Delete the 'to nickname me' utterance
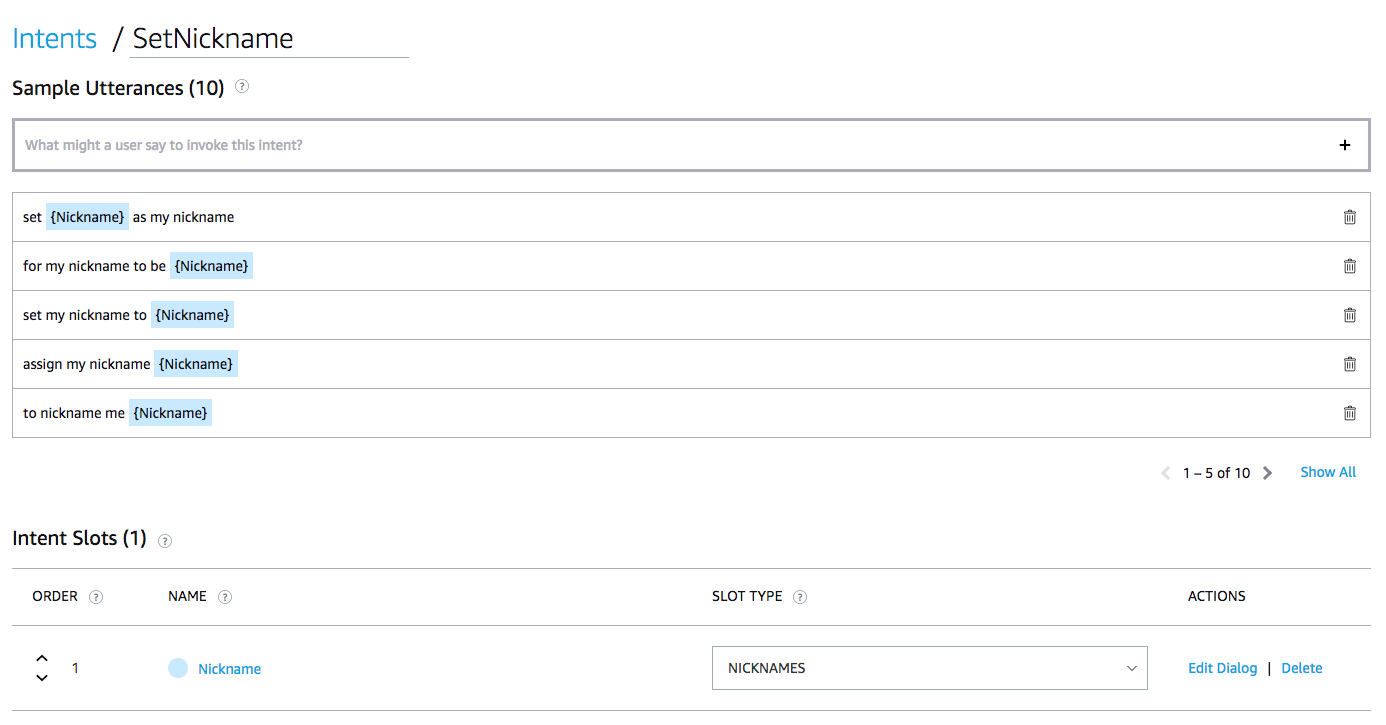 point(1349,413)
